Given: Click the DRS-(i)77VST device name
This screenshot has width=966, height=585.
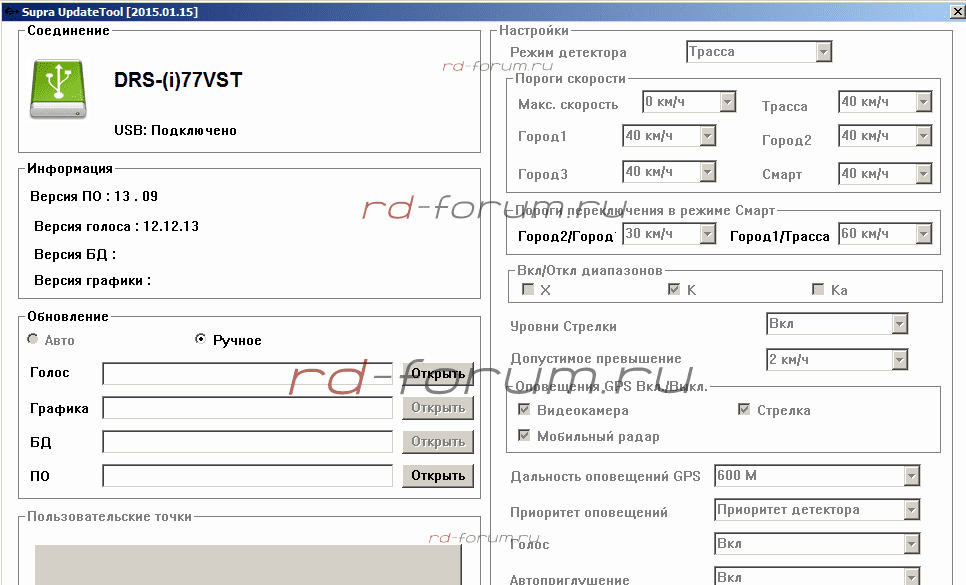Looking at the screenshot, I should (x=178, y=80).
